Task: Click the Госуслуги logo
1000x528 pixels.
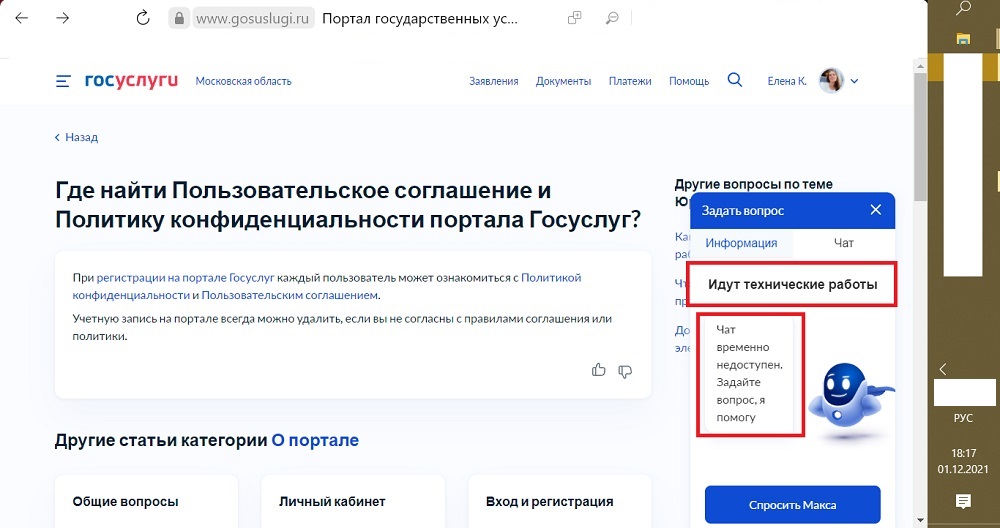Action: (x=131, y=81)
